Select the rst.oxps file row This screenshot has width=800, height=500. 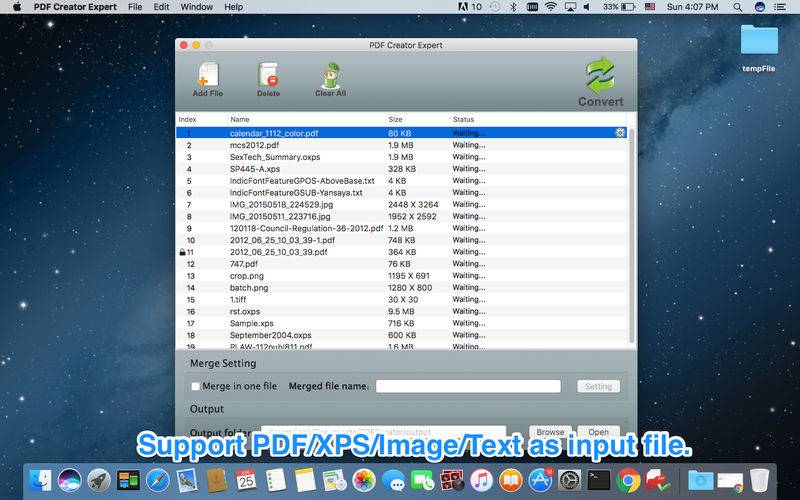pyautogui.click(x=402, y=311)
